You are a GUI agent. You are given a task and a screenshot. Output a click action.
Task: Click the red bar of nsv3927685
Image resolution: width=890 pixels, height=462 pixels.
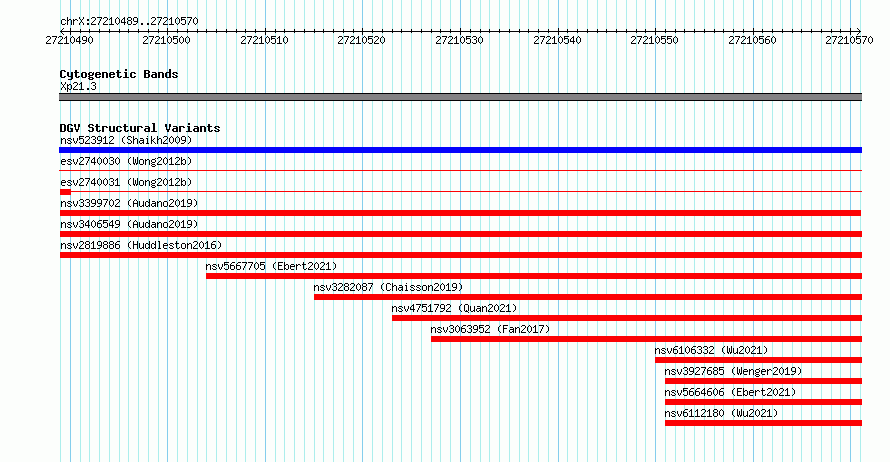[763, 381]
